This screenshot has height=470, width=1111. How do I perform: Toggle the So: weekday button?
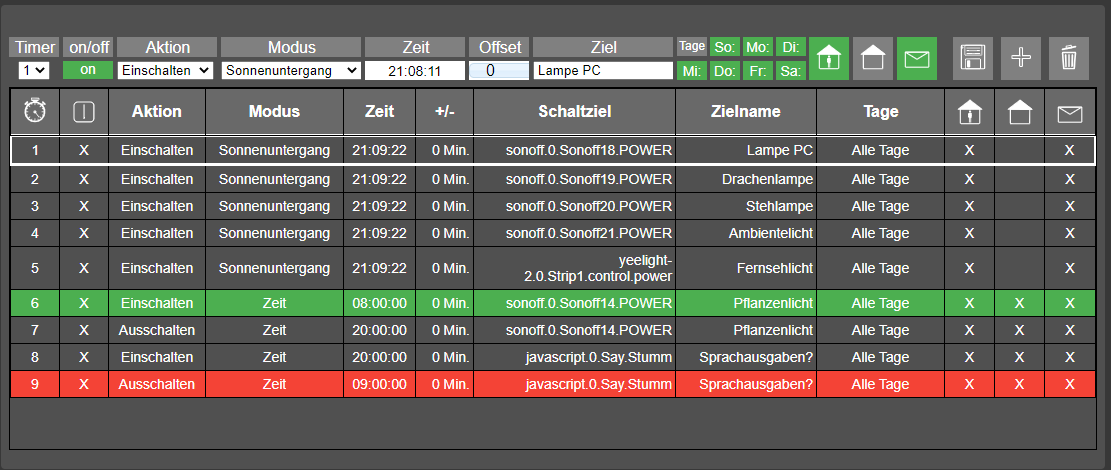pyautogui.click(x=724, y=47)
